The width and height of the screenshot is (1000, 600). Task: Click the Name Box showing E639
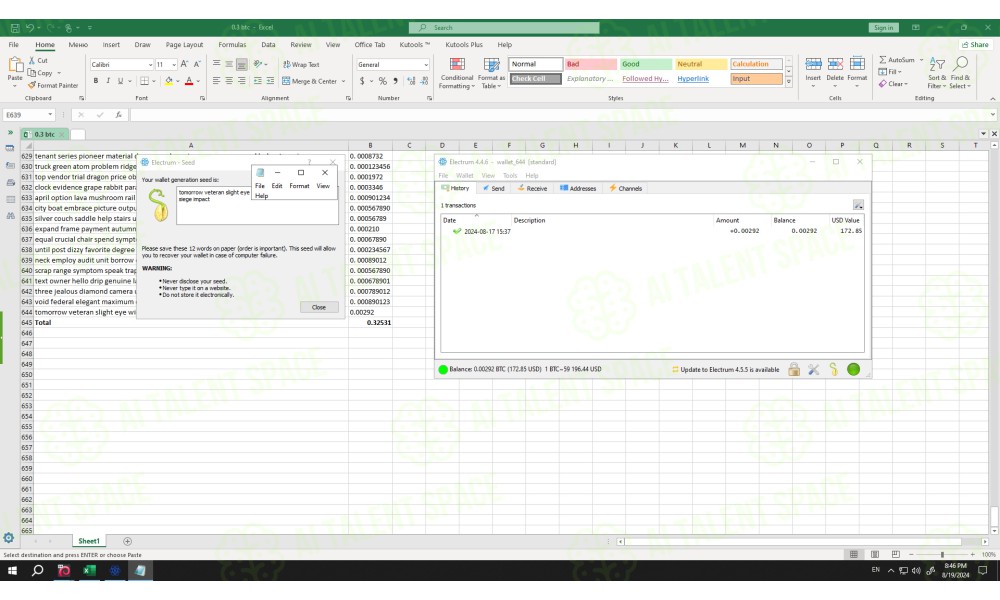click(29, 115)
